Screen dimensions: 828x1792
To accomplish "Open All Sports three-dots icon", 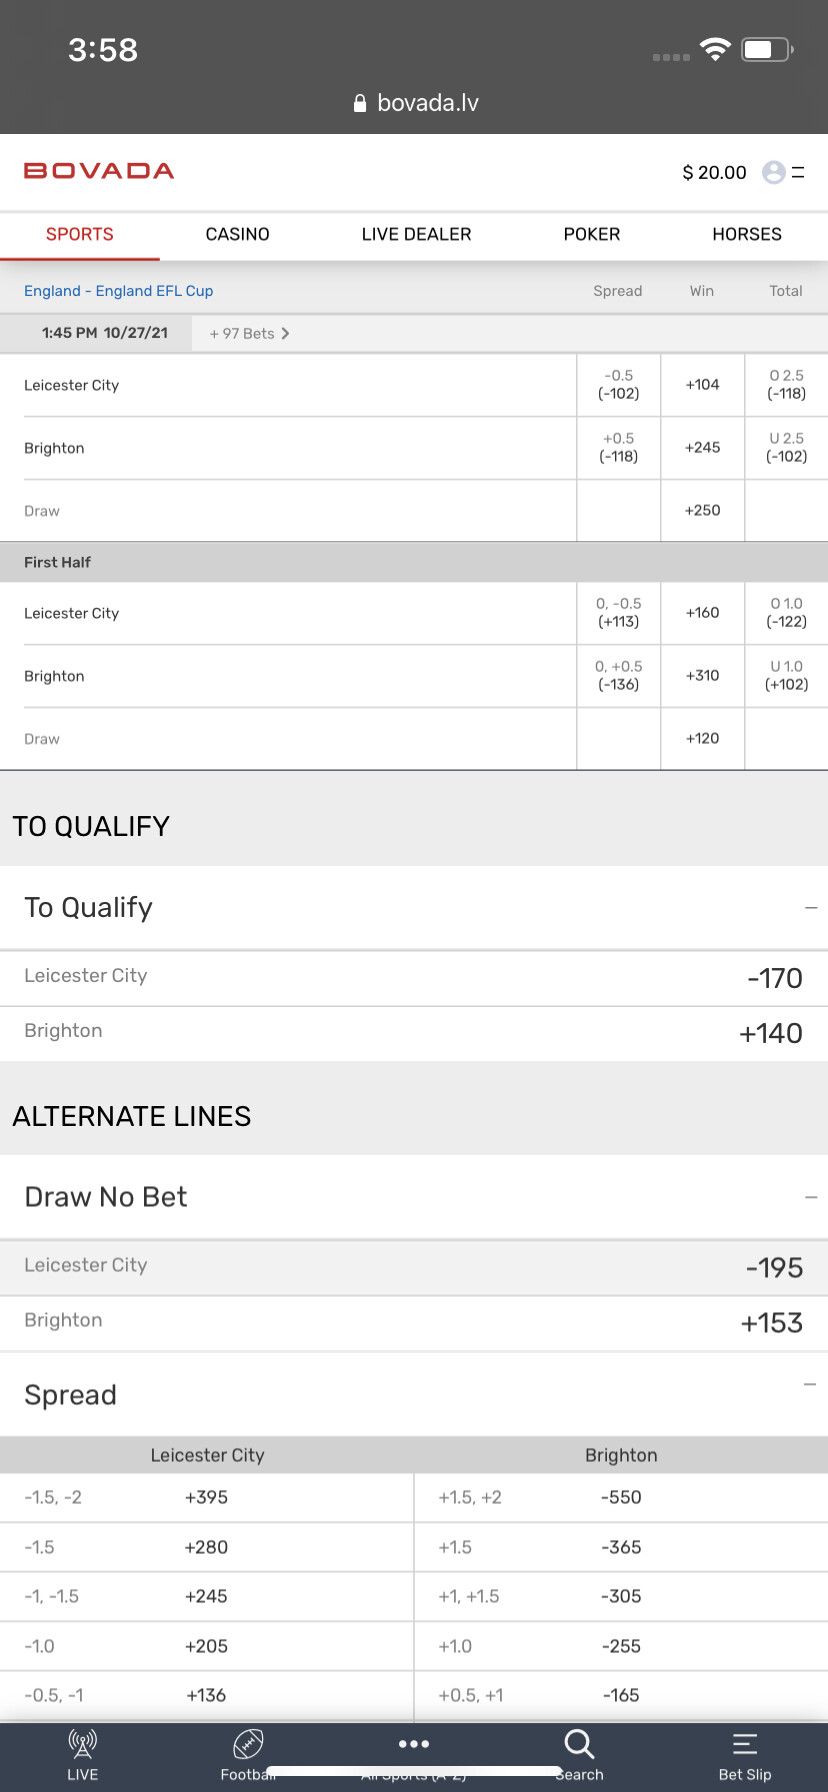I will (413, 1745).
